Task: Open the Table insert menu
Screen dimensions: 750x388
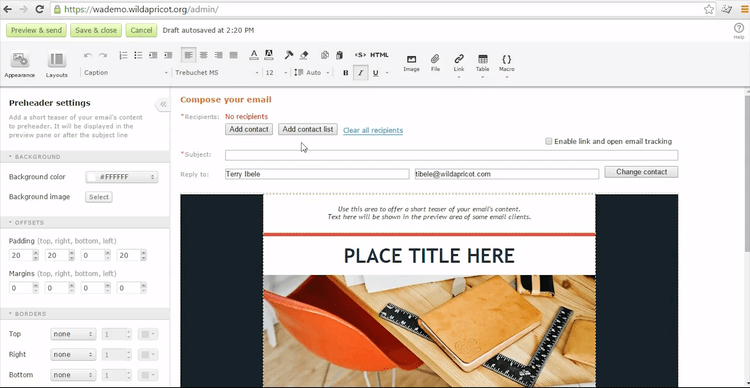Action: tap(483, 65)
